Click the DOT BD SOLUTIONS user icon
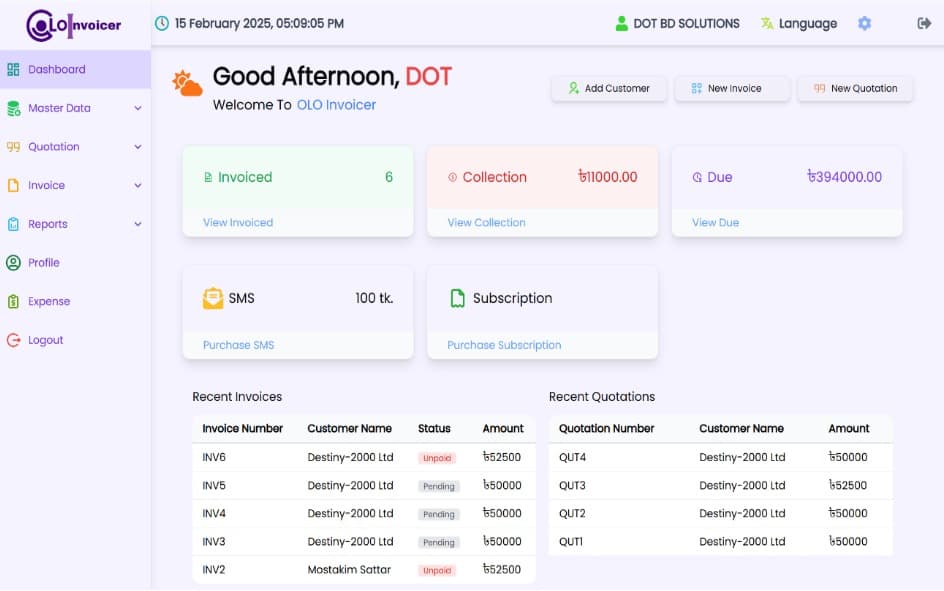This screenshot has width=944, height=591. [622, 23]
